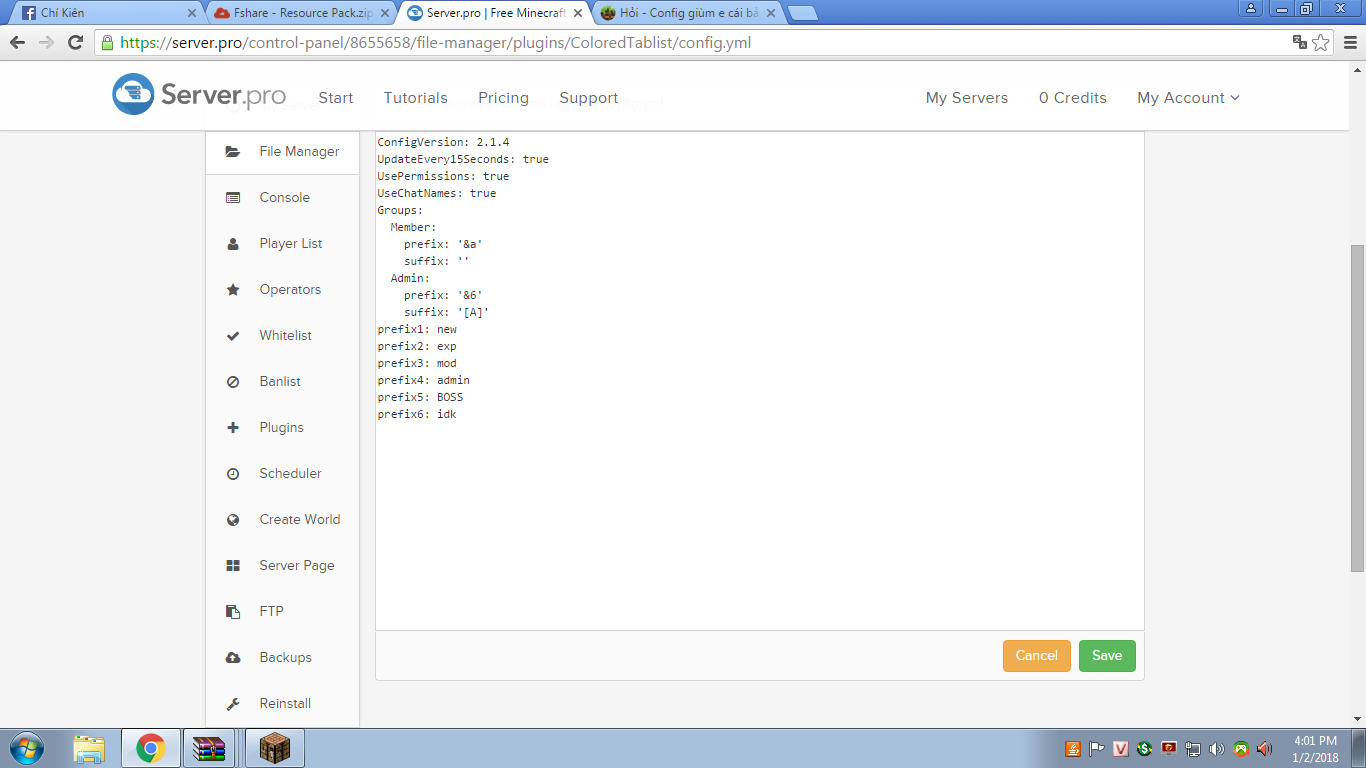This screenshot has width=1366, height=768.
Task: Click the Operators star icon
Action: pyautogui.click(x=233, y=290)
